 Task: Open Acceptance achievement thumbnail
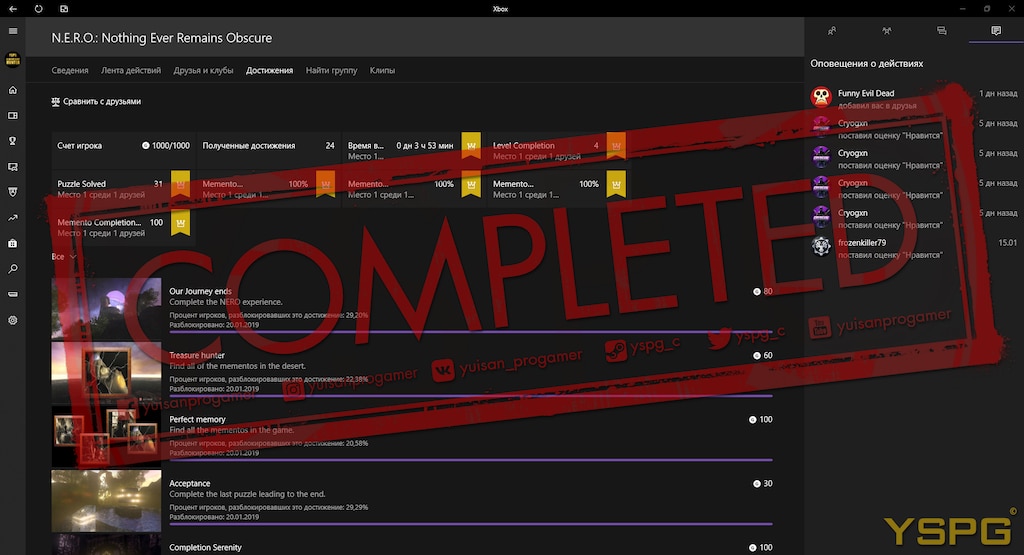(x=106, y=500)
